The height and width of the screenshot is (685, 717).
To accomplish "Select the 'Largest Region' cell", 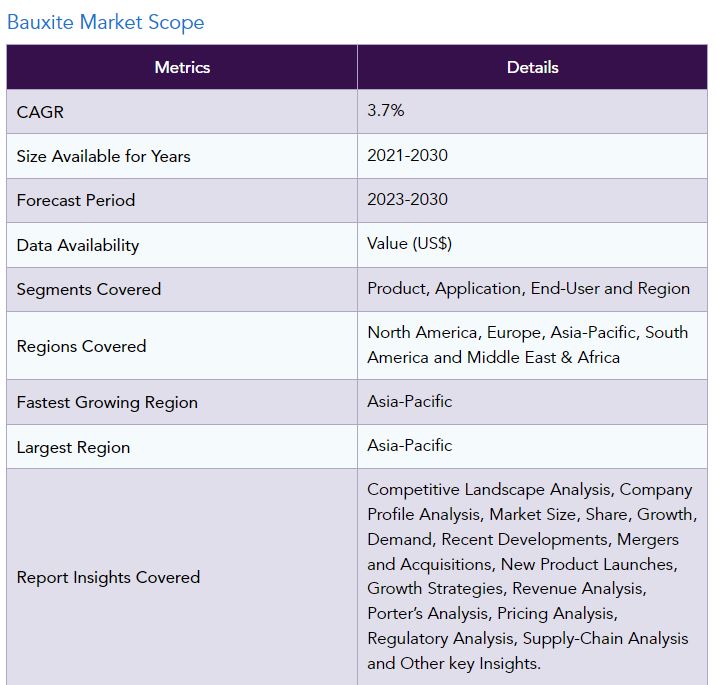I will (182, 447).
